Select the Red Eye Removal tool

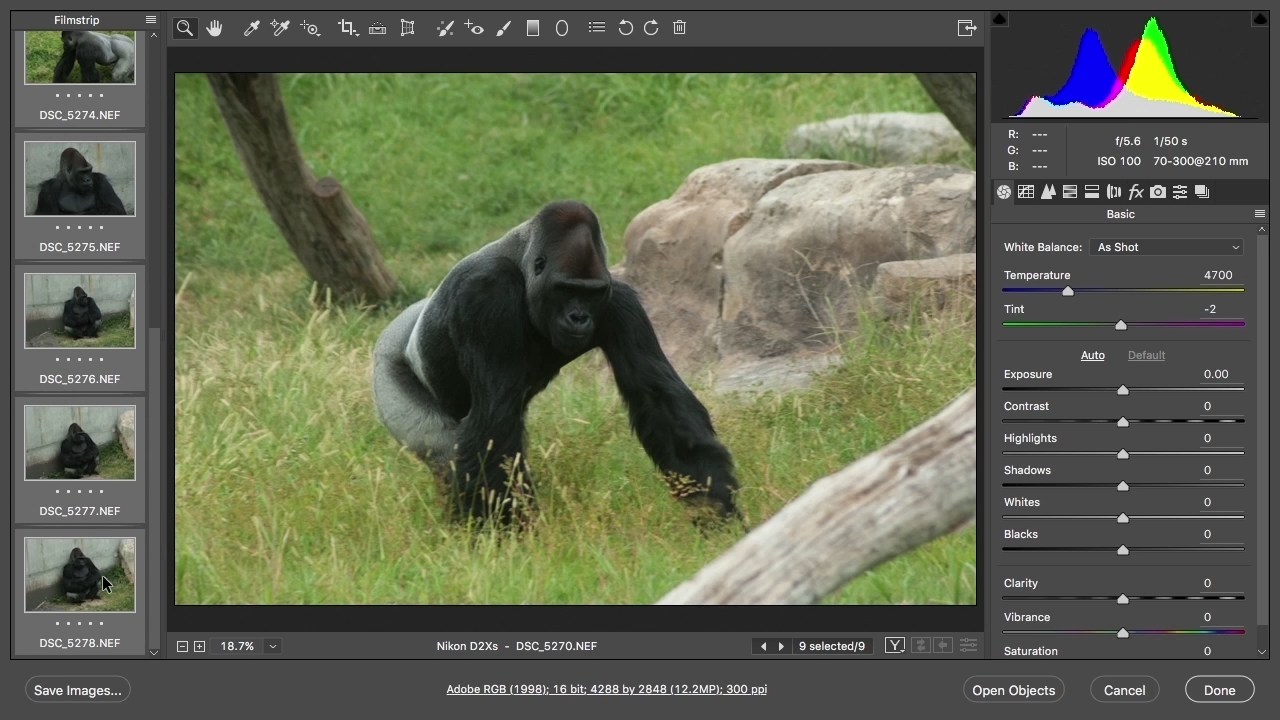474,28
